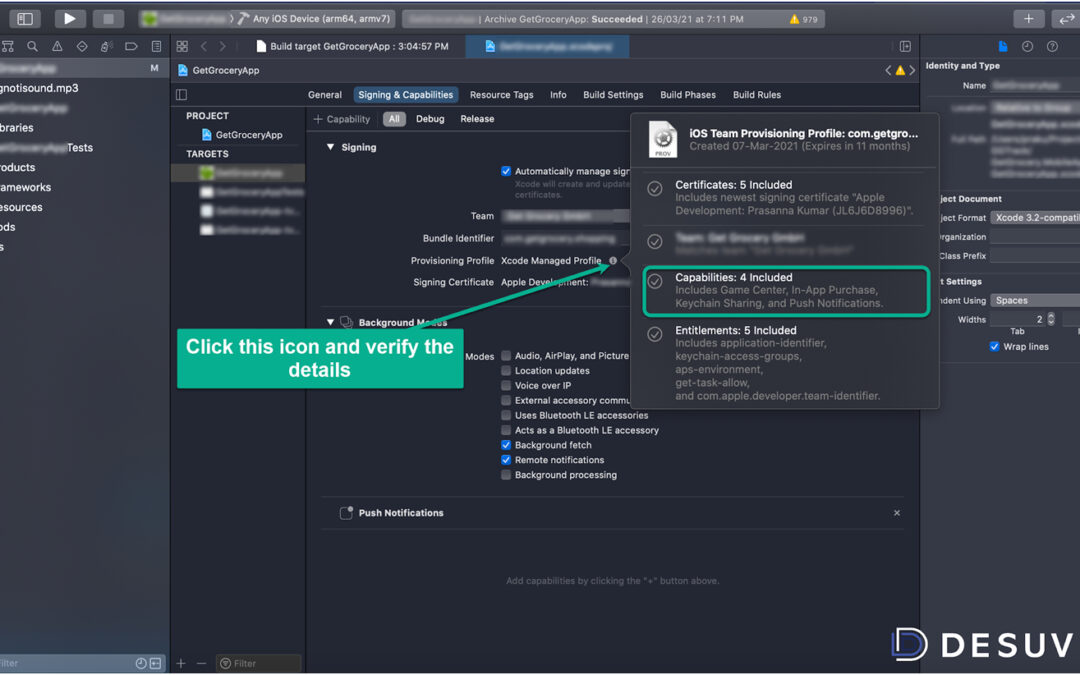Uncheck Remote notifications checkbox

pos(506,460)
